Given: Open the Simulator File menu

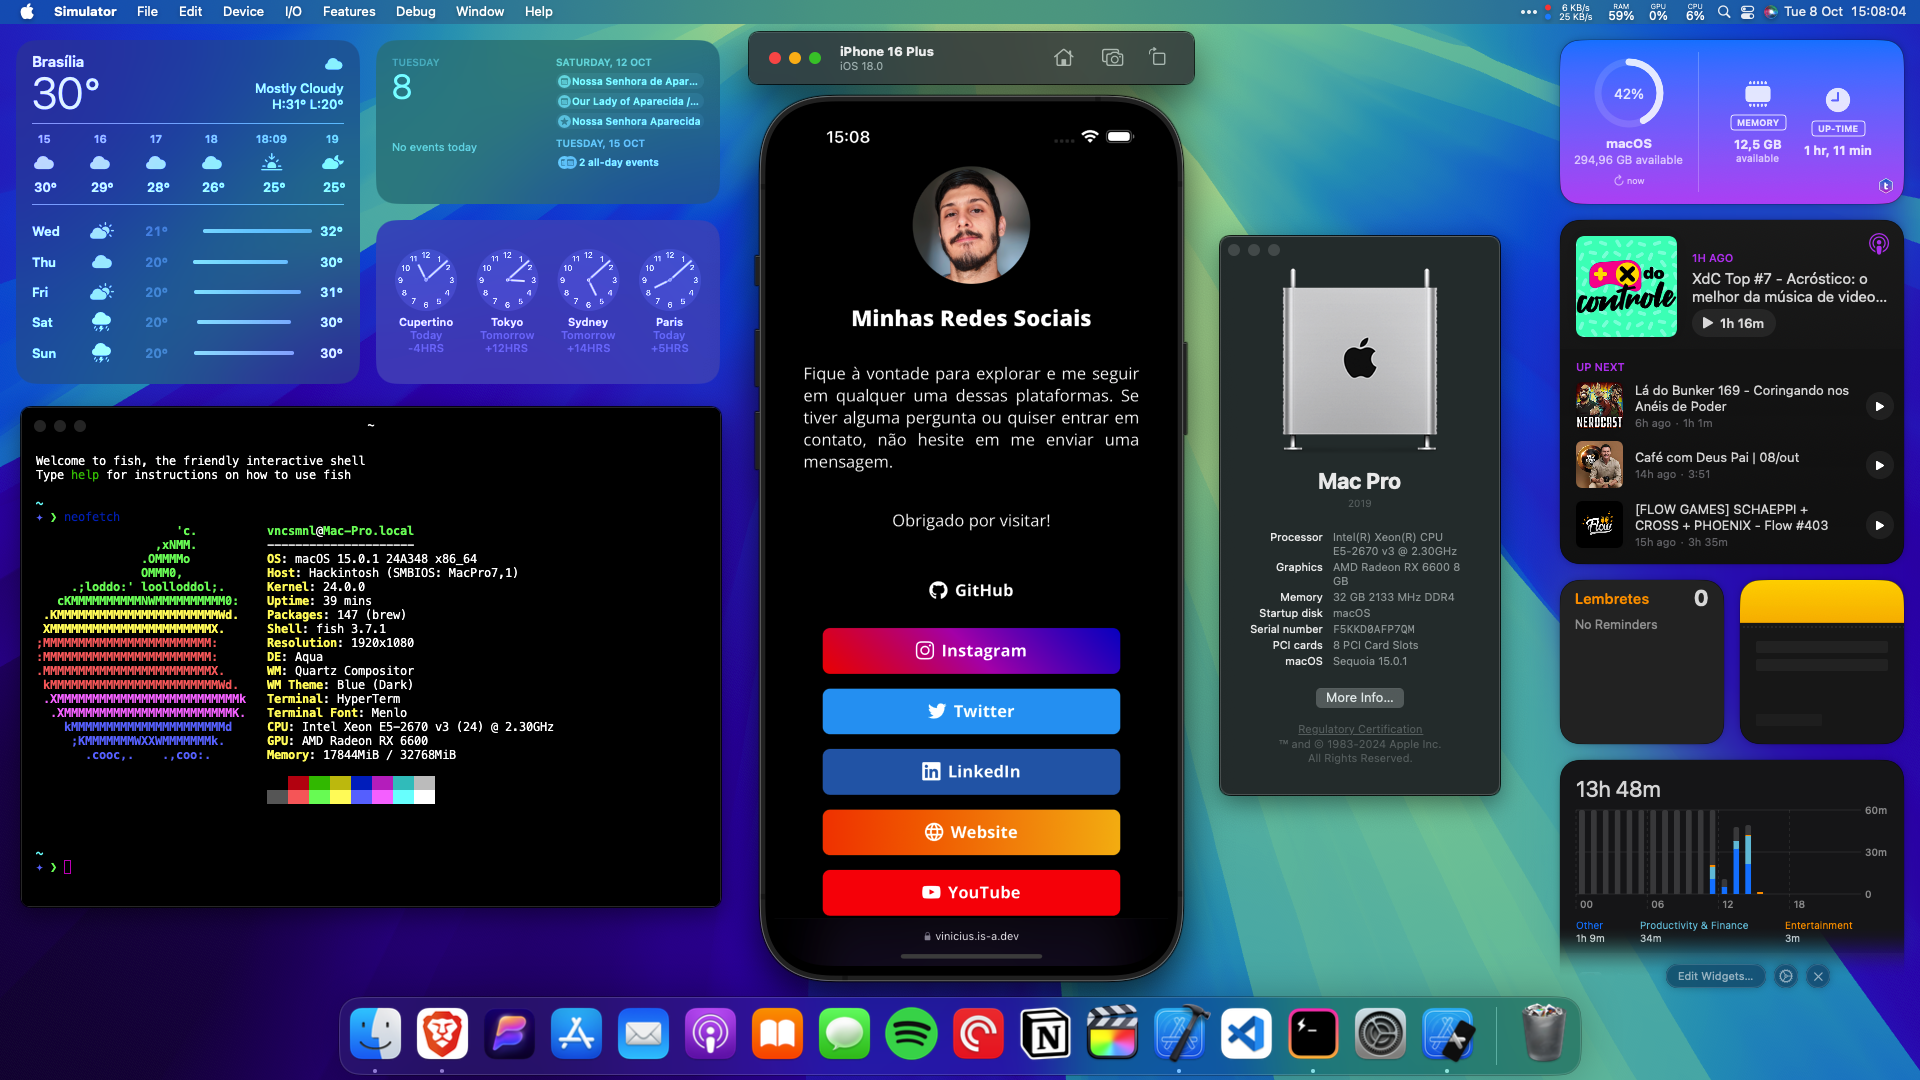Looking at the screenshot, I should coord(147,12).
